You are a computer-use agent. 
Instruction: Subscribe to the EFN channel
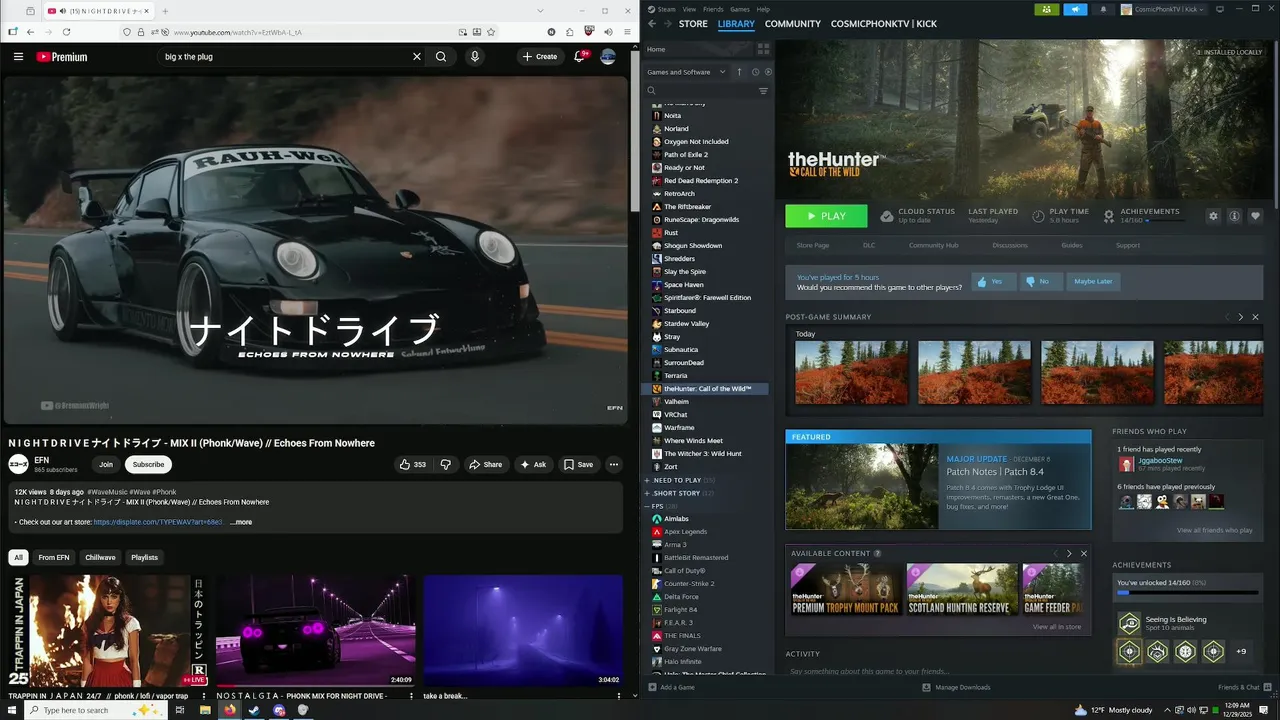coord(148,464)
